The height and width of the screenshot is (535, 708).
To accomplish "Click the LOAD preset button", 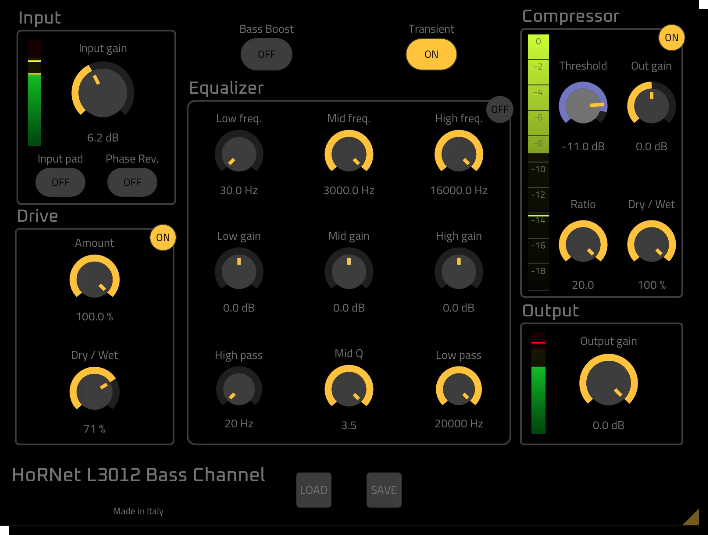I will tap(314, 490).
